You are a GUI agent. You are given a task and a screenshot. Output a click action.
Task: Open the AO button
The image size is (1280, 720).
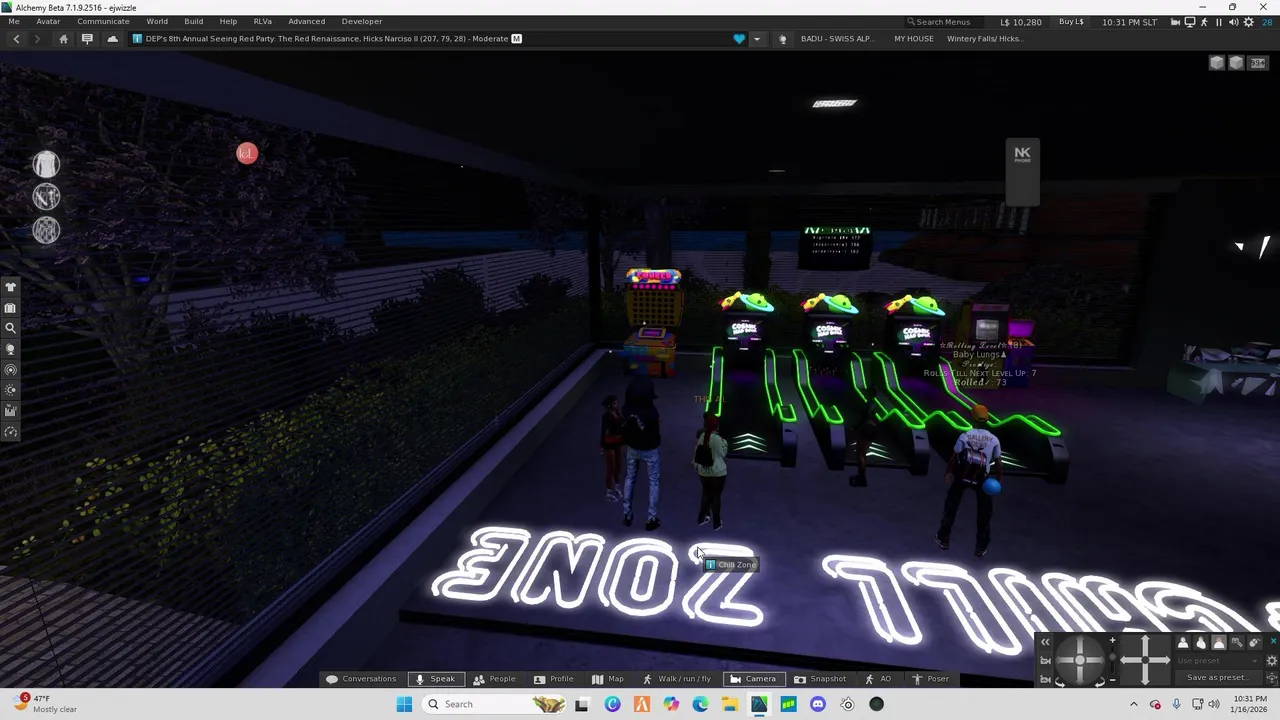tap(878, 679)
